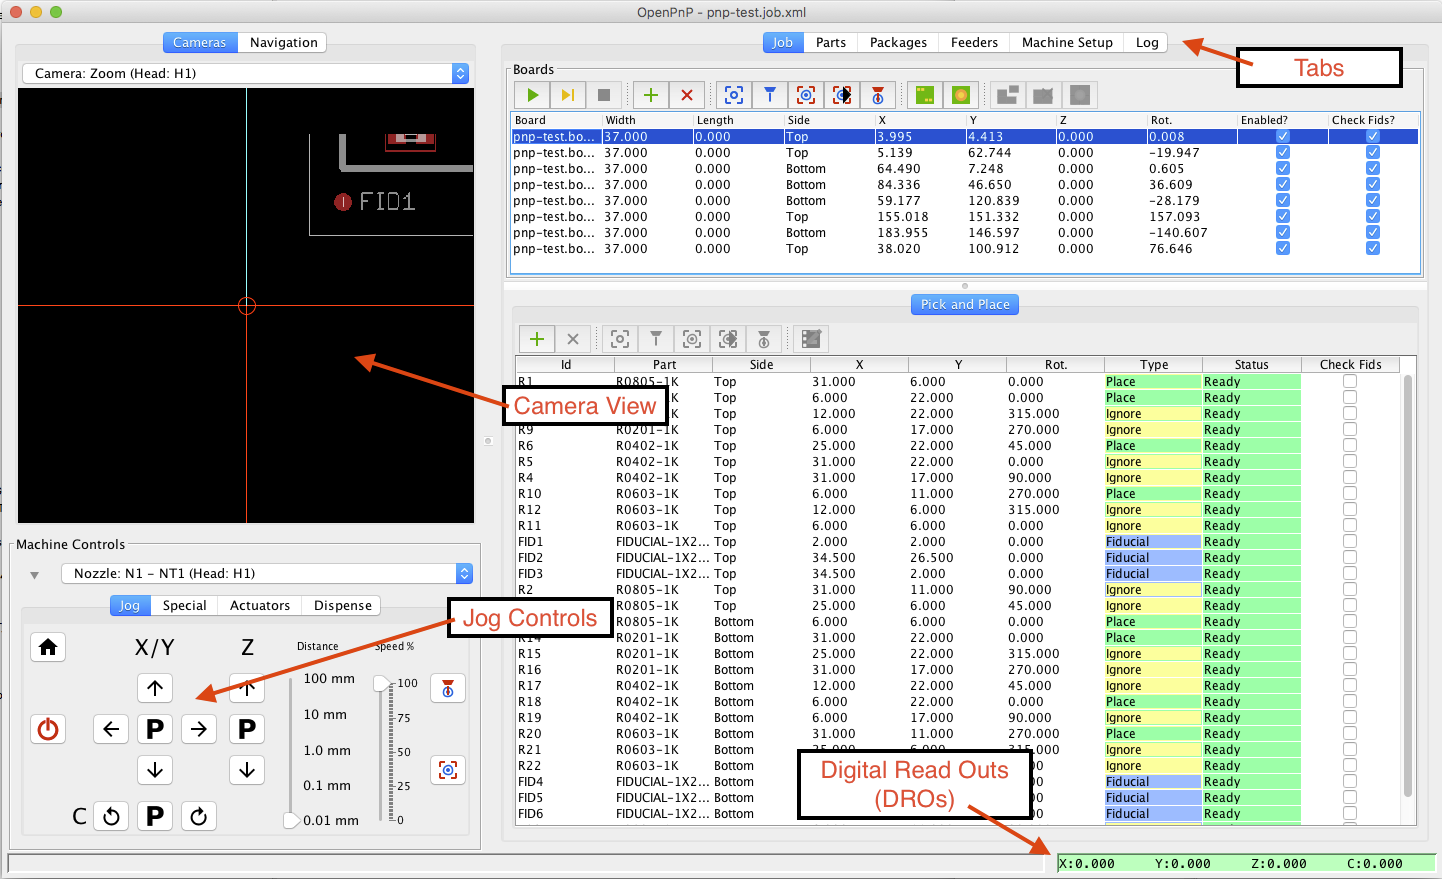The width and height of the screenshot is (1442, 879).
Task: Enable Check Fids for placement R6
Action: point(1350,446)
